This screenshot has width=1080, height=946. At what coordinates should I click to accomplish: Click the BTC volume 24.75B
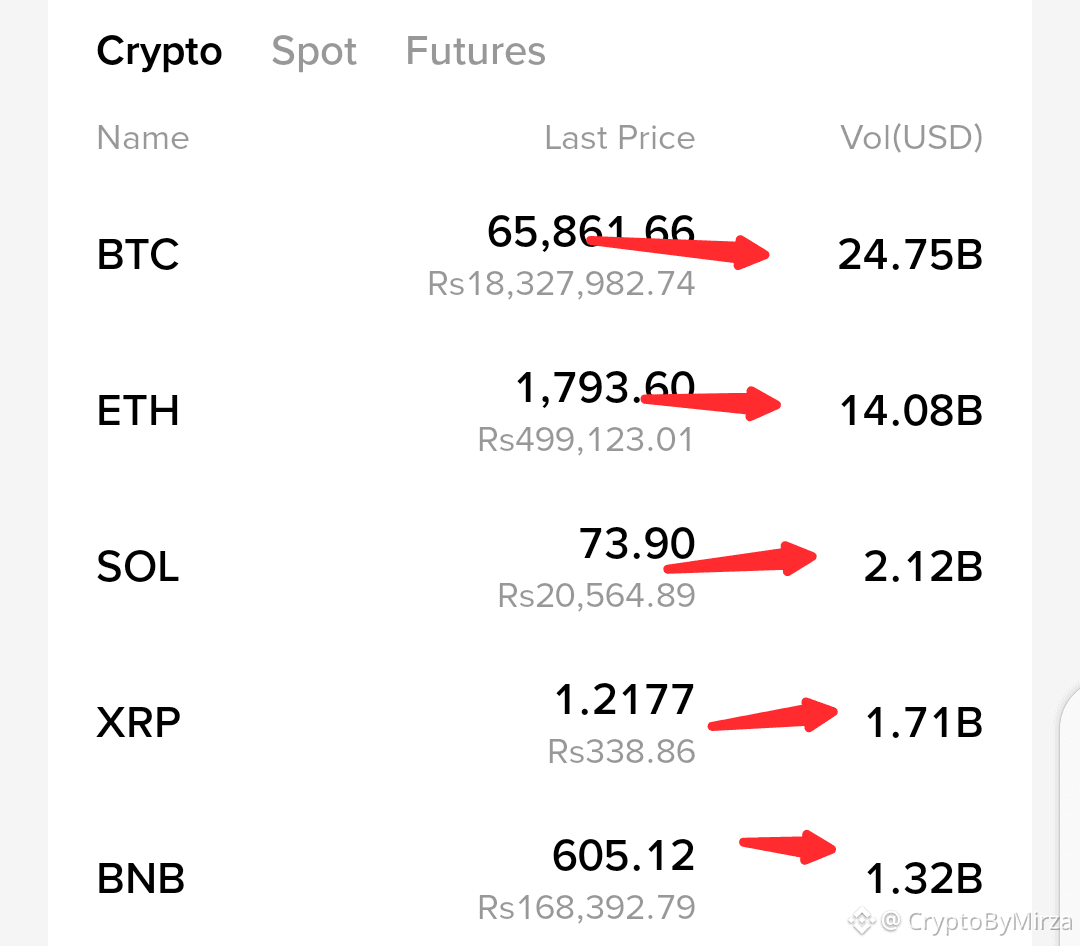click(911, 255)
